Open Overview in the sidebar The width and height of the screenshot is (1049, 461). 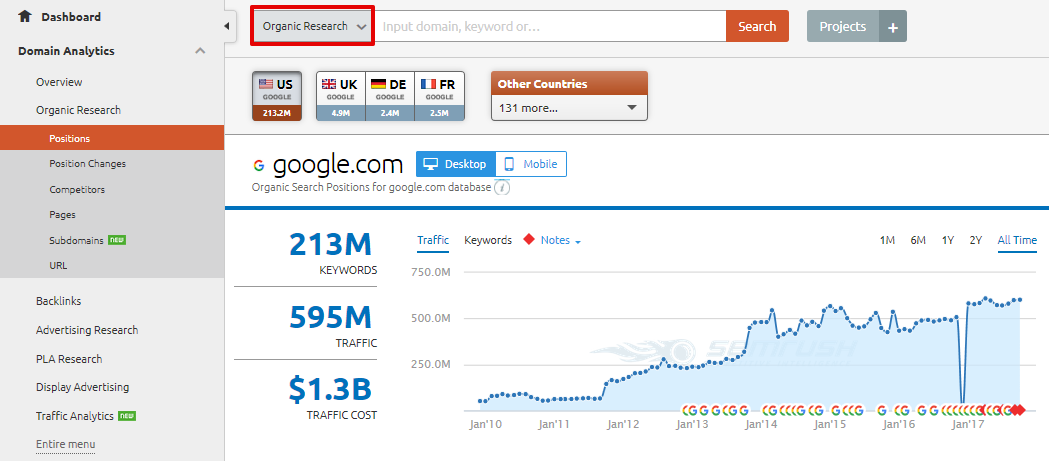coord(60,82)
